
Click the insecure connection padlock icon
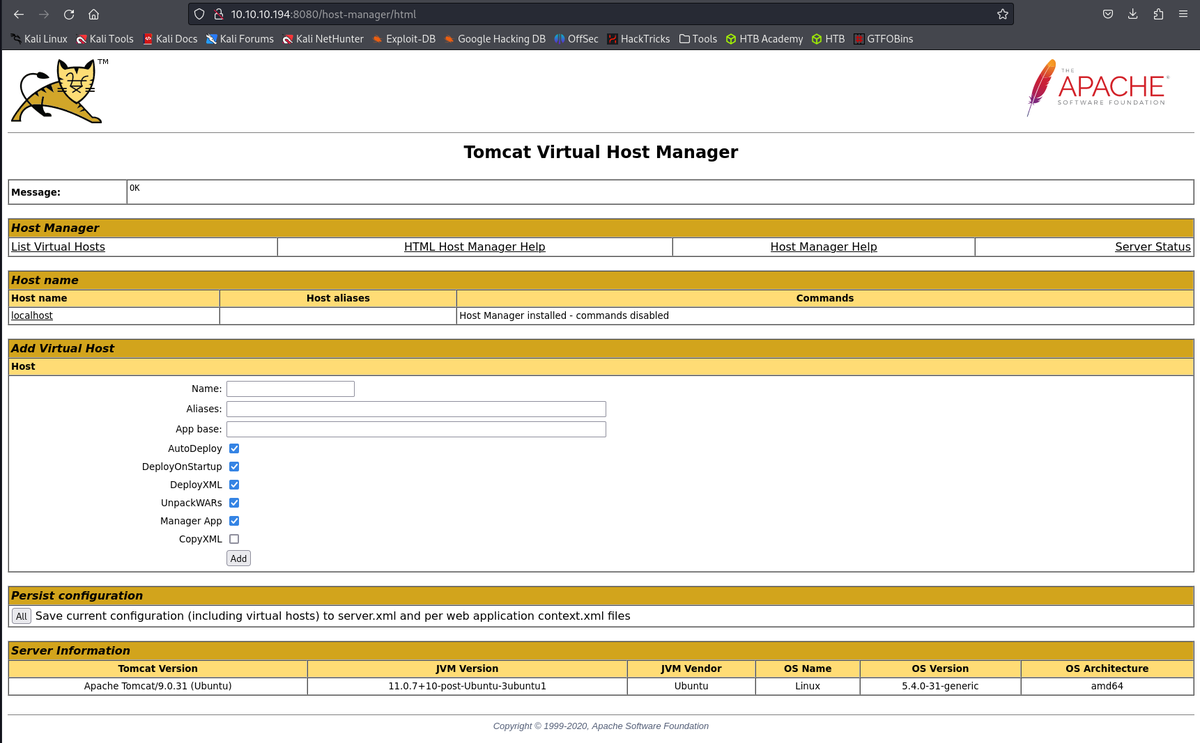click(217, 14)
